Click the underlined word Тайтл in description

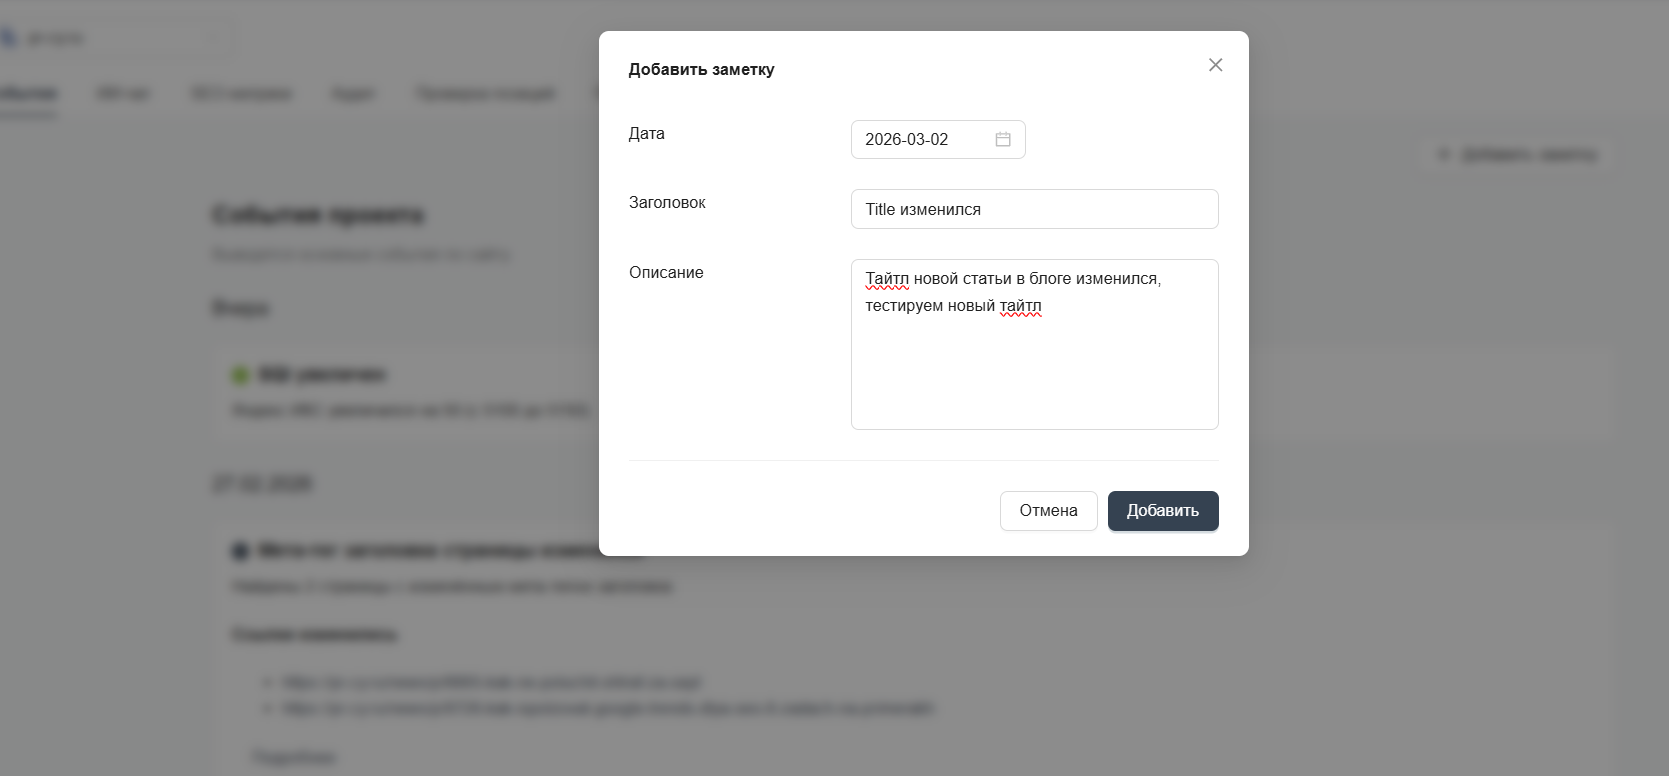887,279
